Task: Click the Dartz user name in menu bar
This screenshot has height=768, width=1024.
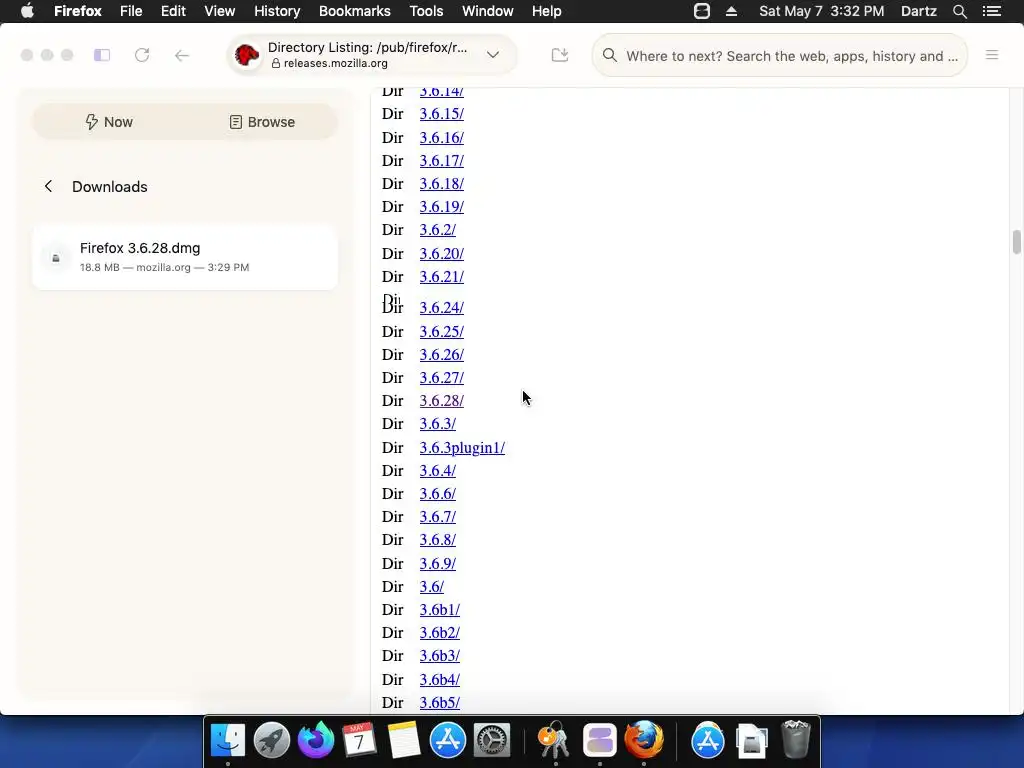Action: pos(918,11)
